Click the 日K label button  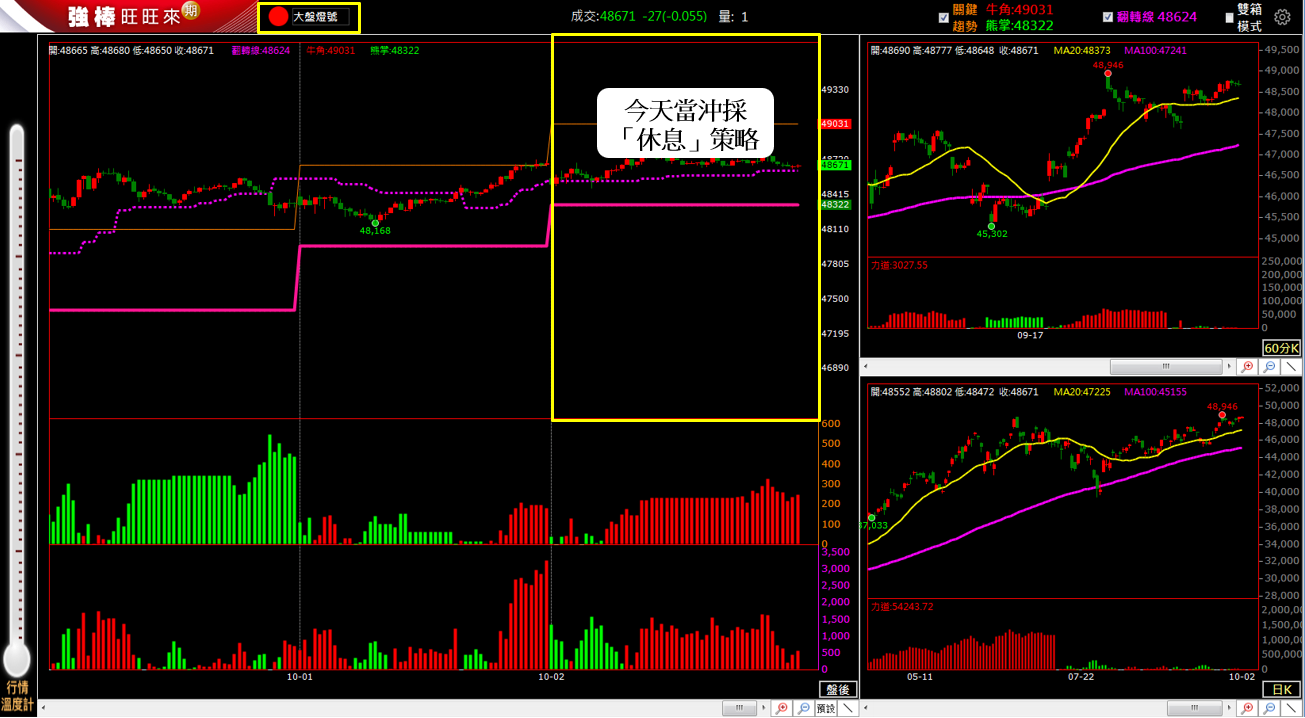[x=1282, y=689]
